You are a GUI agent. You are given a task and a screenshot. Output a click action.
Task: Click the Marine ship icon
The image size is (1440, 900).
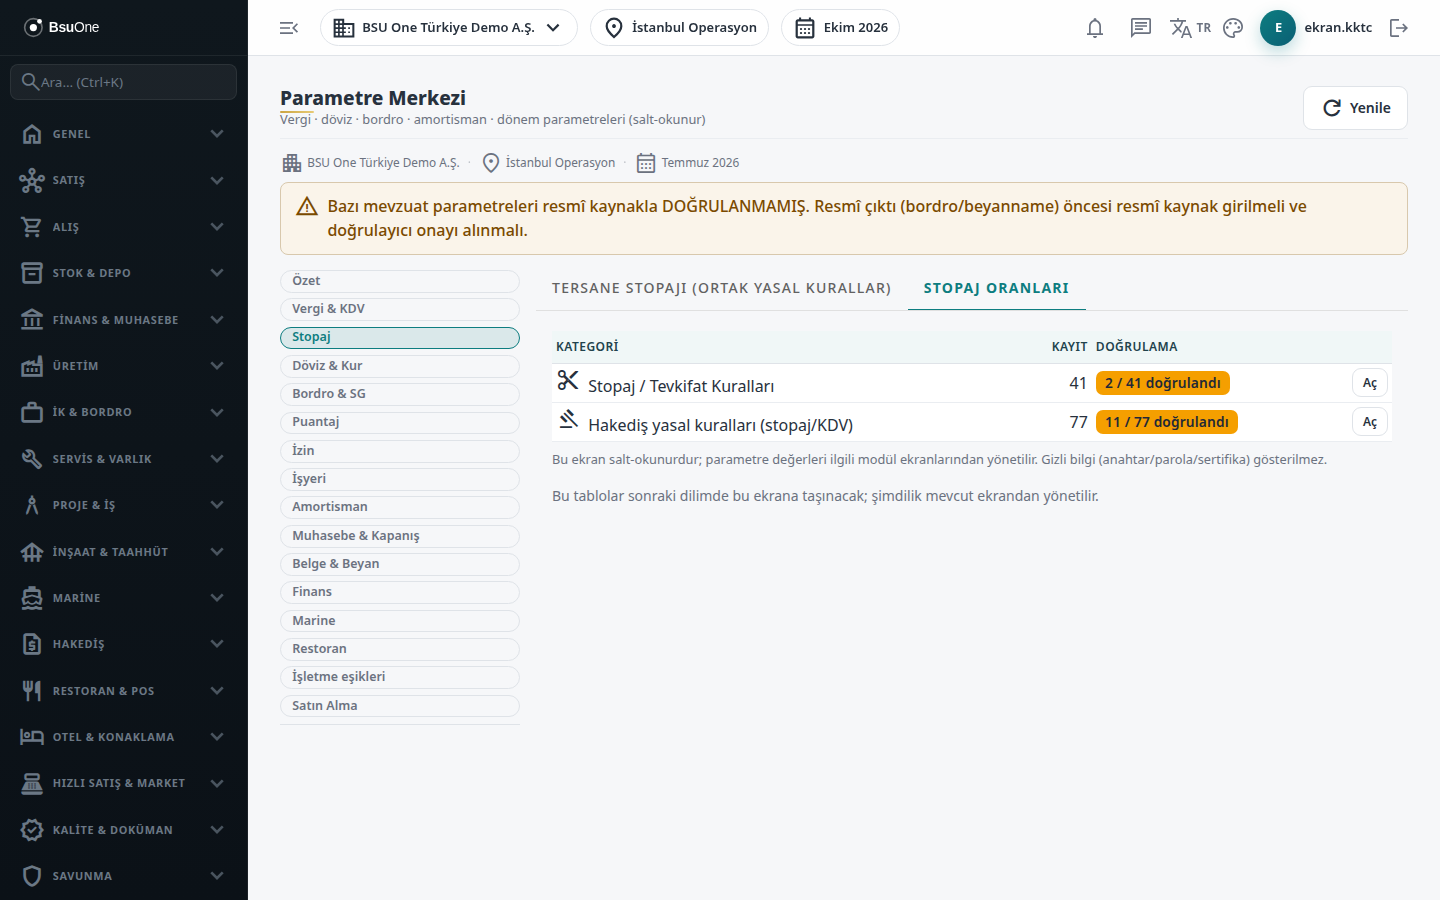(32, 598)
